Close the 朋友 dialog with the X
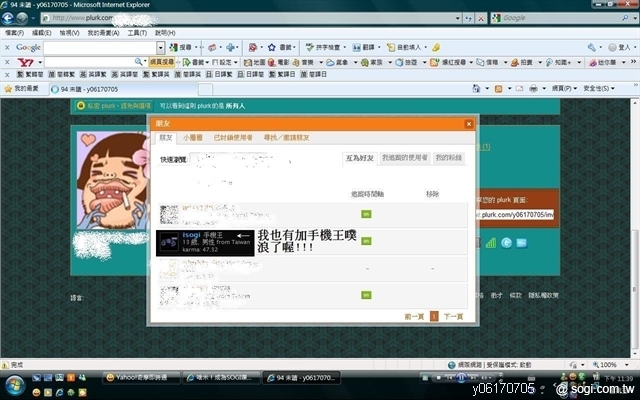The height and width of the screenshot is (400, 640). (467, 123)
